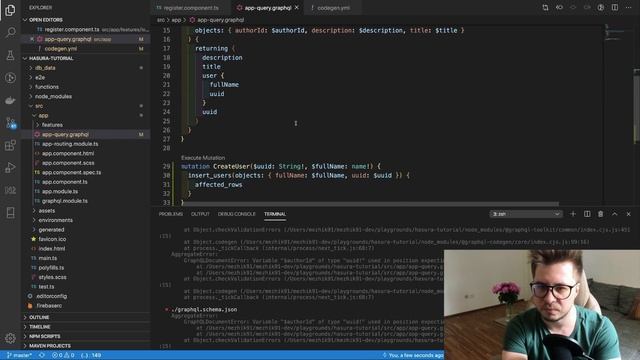Click the master branch status item
640x360 pixels.
coord(19,355)
